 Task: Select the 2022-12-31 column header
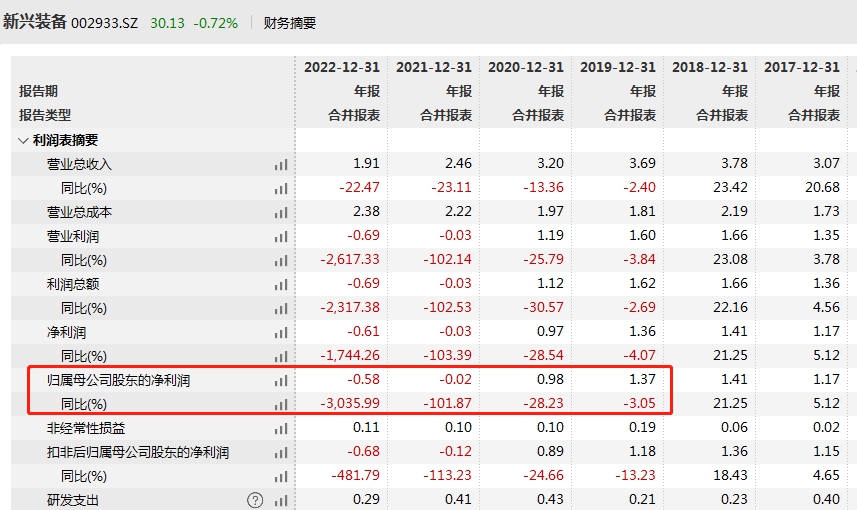[342, 67]
